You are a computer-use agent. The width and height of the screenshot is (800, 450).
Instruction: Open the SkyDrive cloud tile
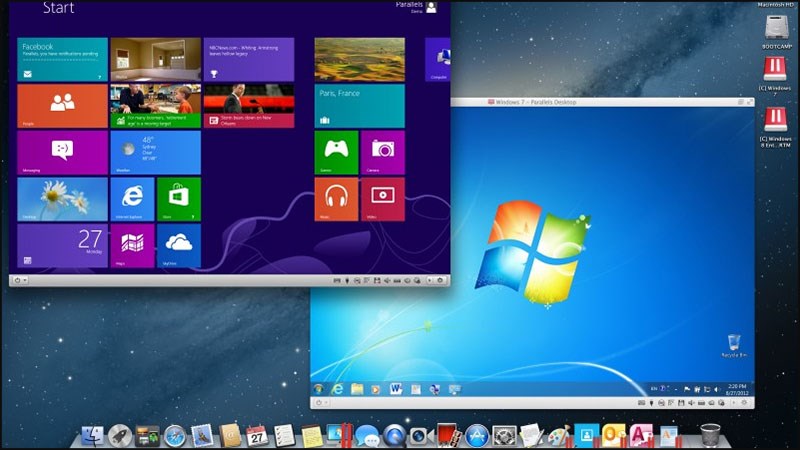click(x=179, y=246)
